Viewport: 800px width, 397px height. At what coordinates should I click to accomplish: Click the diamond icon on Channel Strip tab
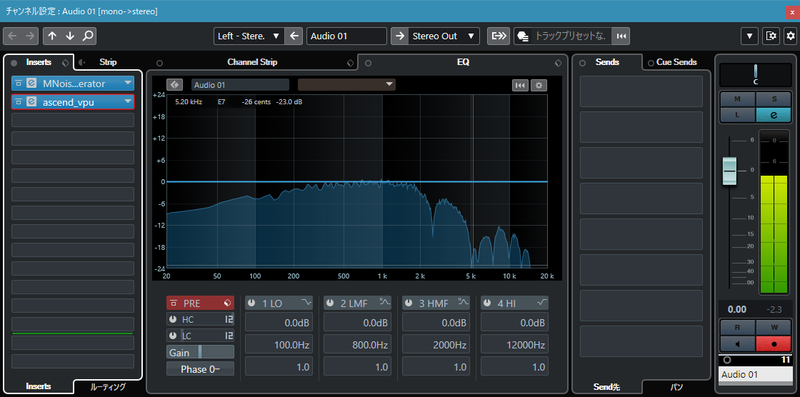coord(349,63)
